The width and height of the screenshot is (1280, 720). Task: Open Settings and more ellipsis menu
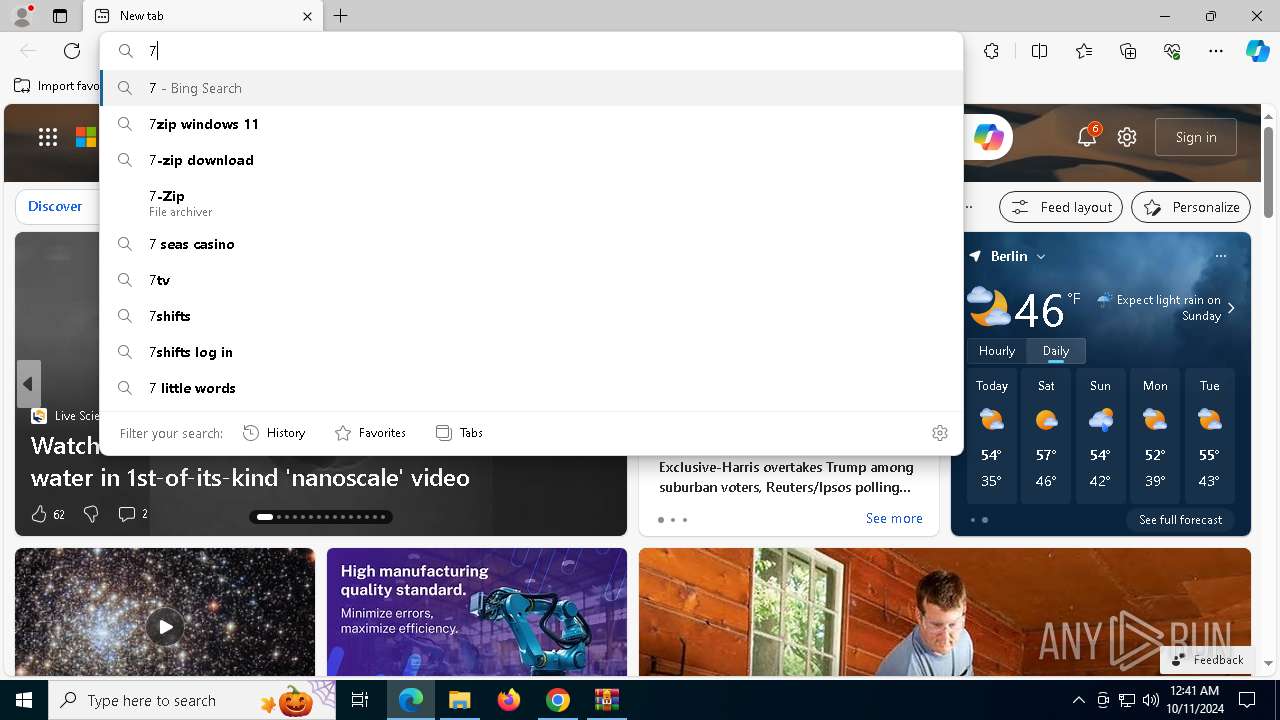pyautogui.click(x=1216, y=51)
